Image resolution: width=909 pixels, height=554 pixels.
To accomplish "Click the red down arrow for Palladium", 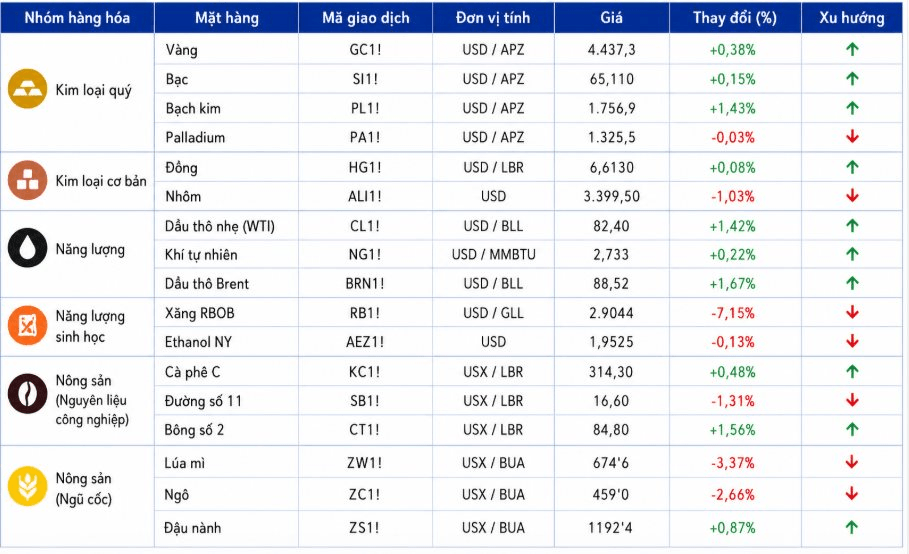I will click(852, 137).
